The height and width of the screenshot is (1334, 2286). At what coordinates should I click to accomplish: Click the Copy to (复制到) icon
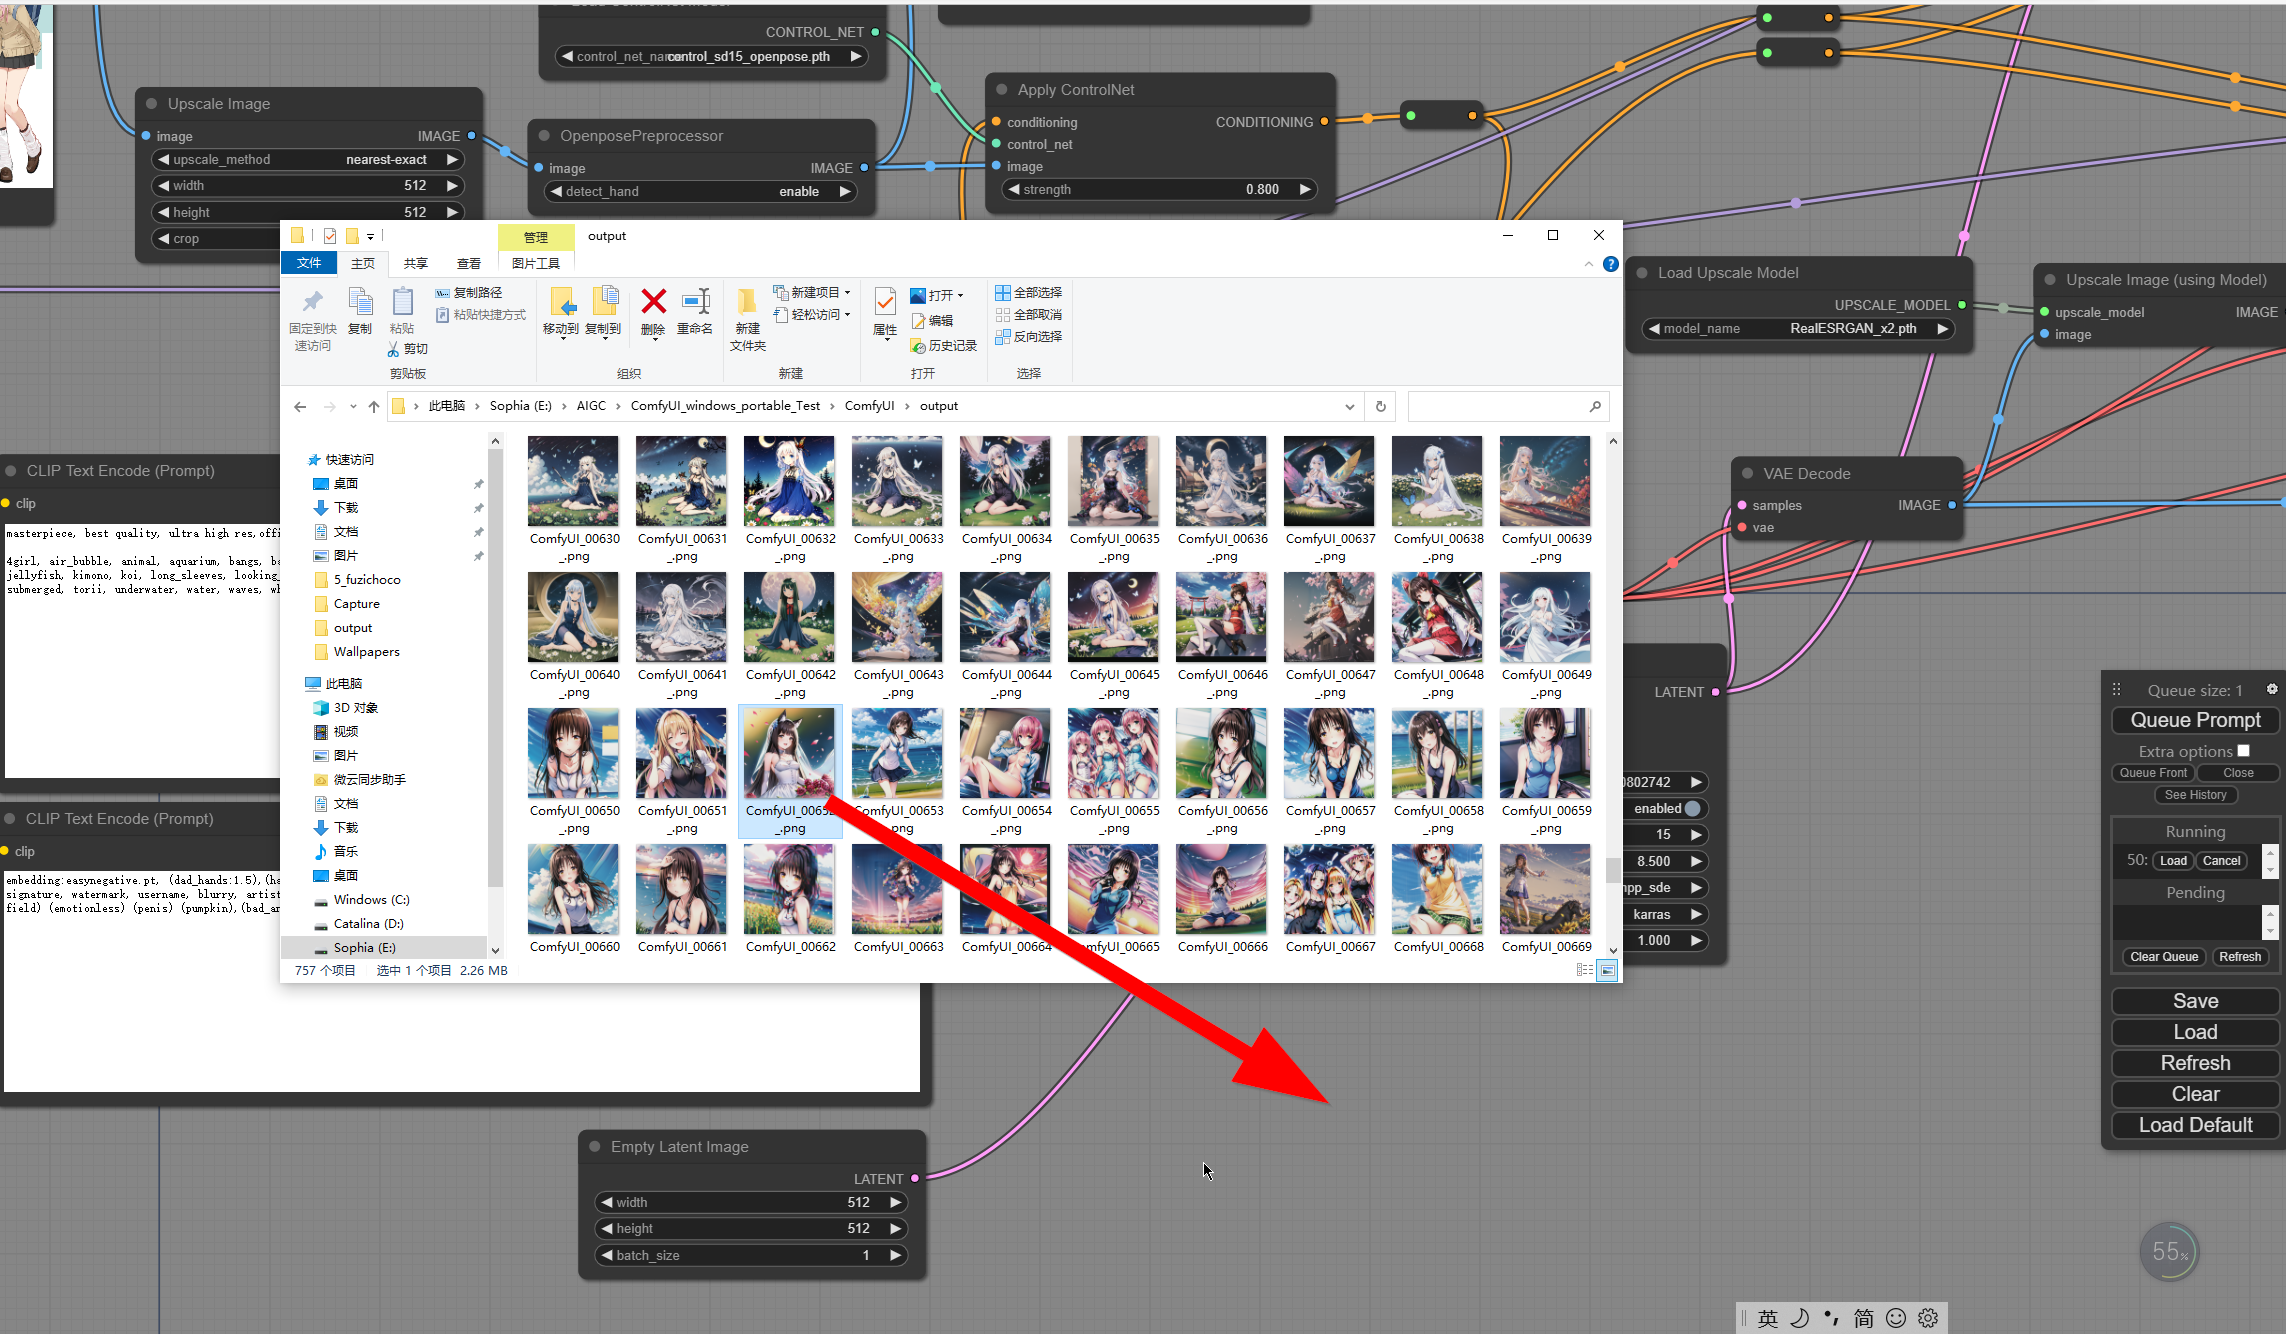click(603, 302)
